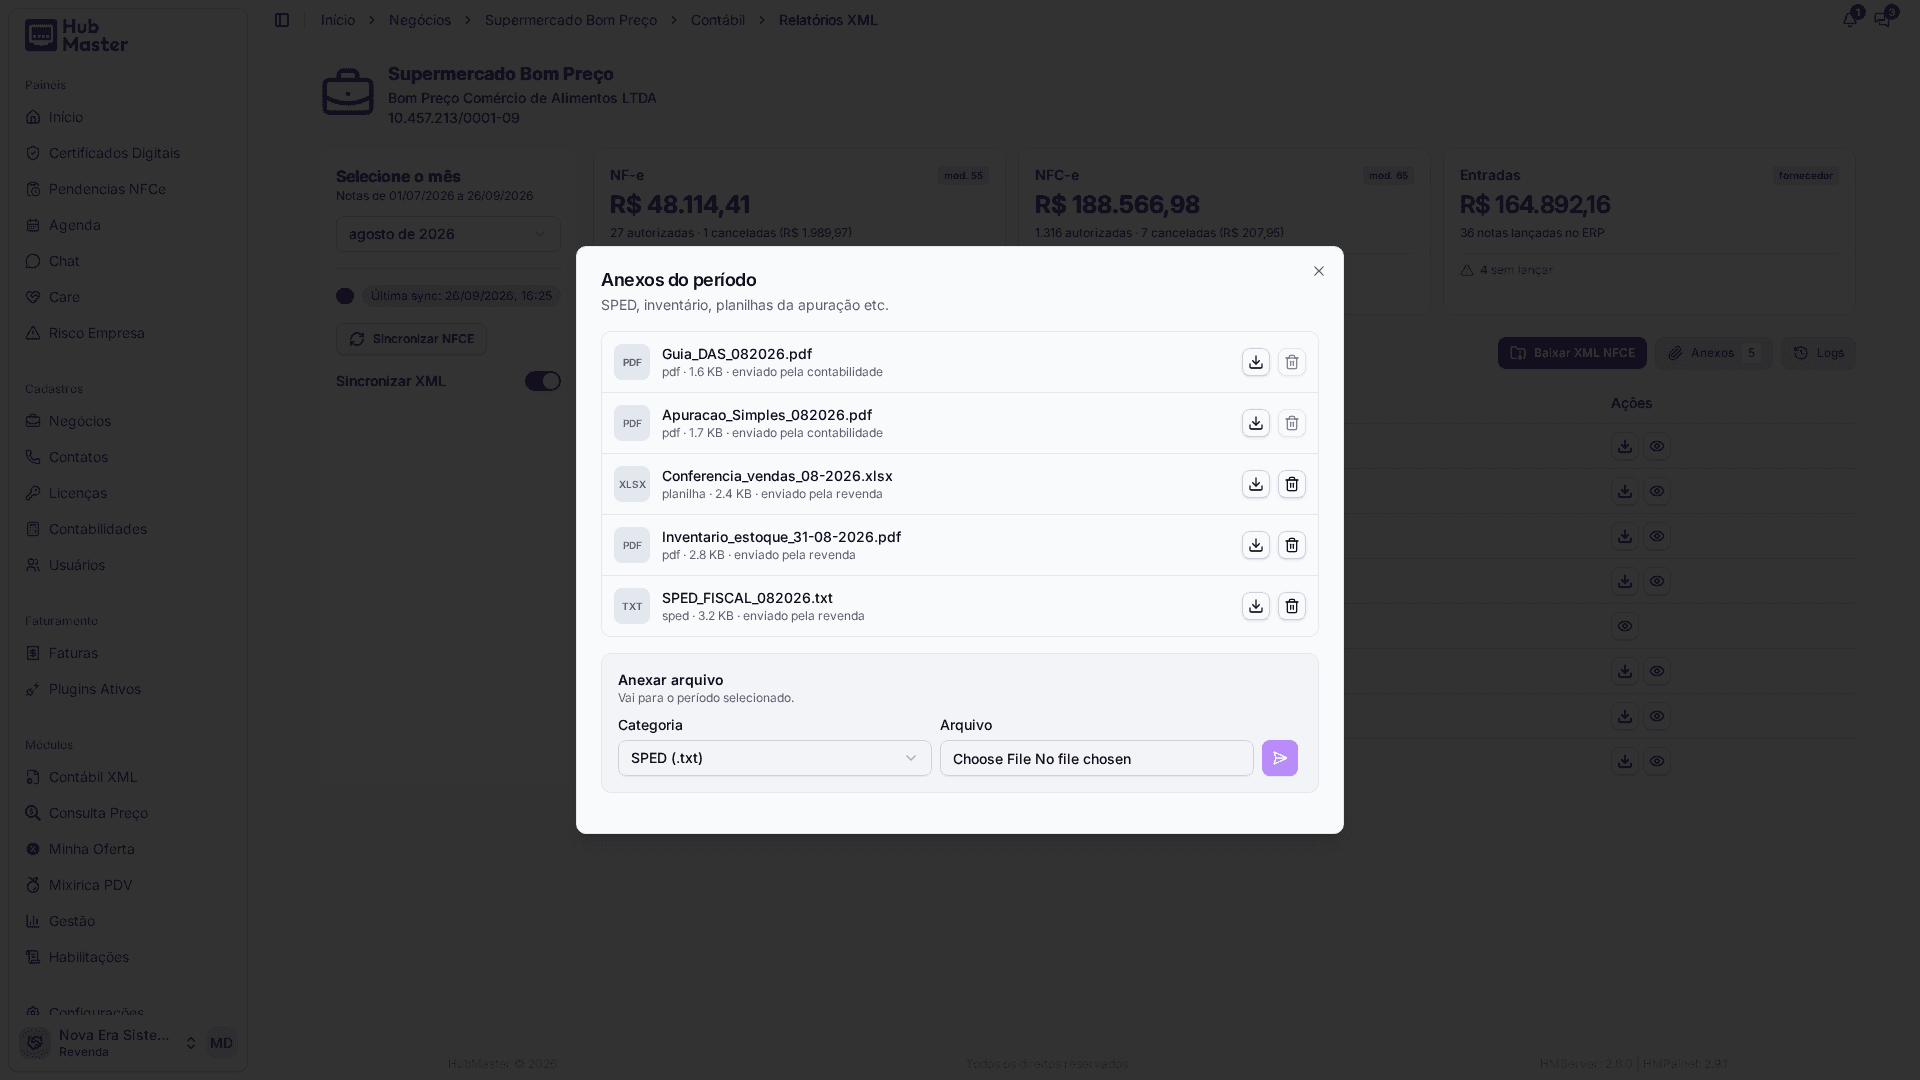The height and width of the screenshot is (1080, 1920).
Task: Expand Nova Era Sistemas account switcher
Action: [x=109, y=1043]
